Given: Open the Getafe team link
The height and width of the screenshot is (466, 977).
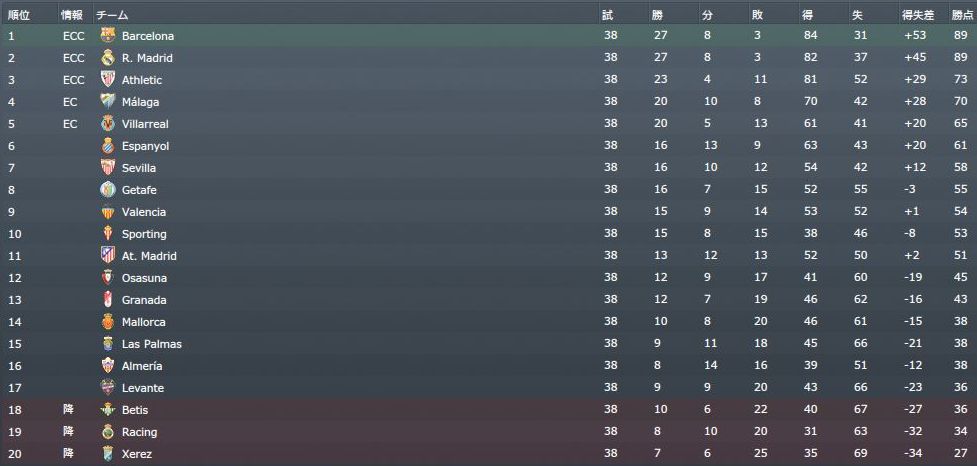Looking at the screenshot, I should 139,190.
